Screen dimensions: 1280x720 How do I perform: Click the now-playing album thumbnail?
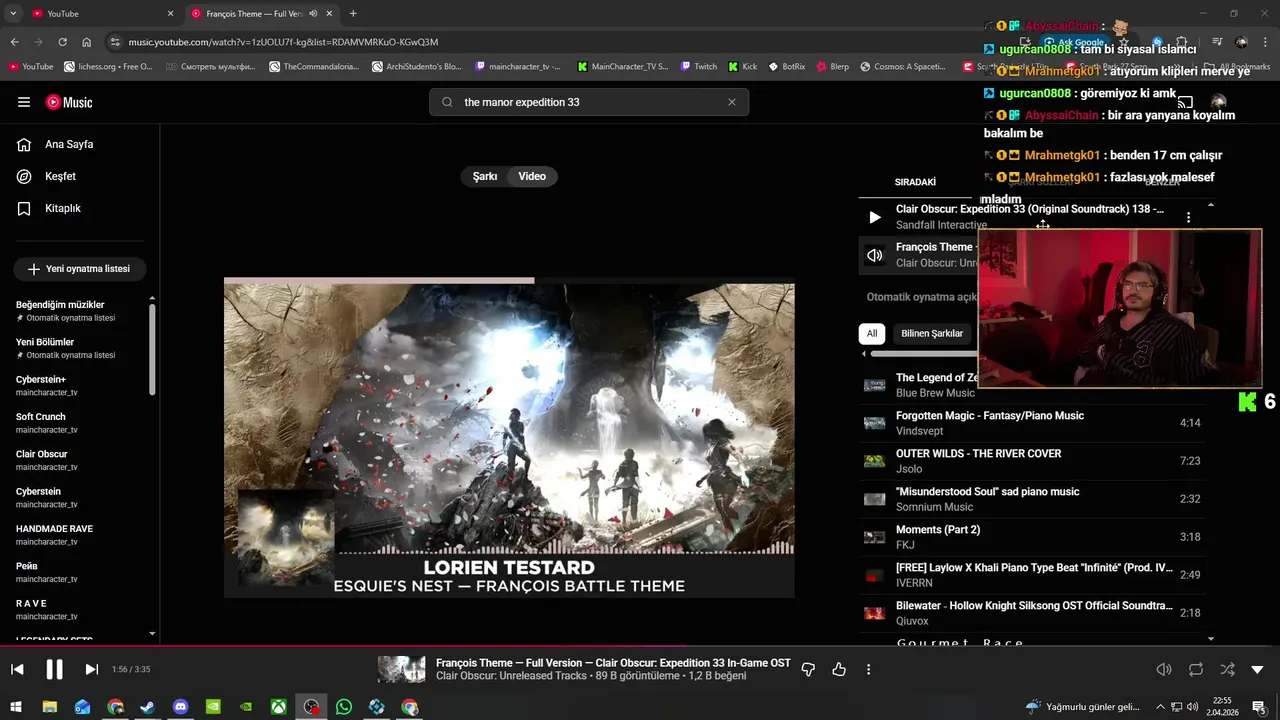coord(402,669)
